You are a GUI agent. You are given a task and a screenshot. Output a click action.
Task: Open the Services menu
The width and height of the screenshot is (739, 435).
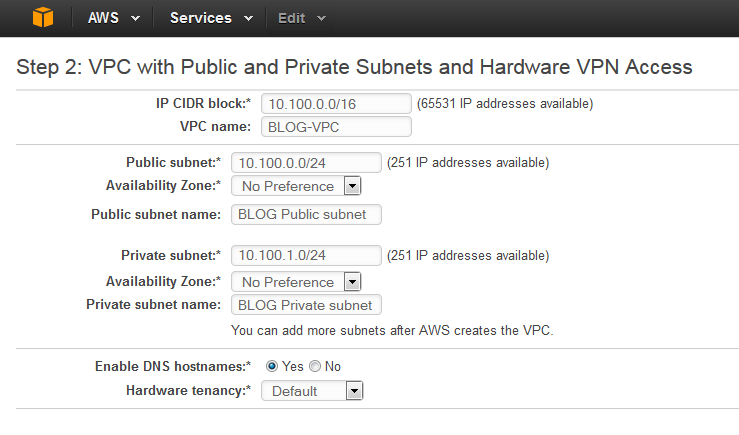pos(211,18)
